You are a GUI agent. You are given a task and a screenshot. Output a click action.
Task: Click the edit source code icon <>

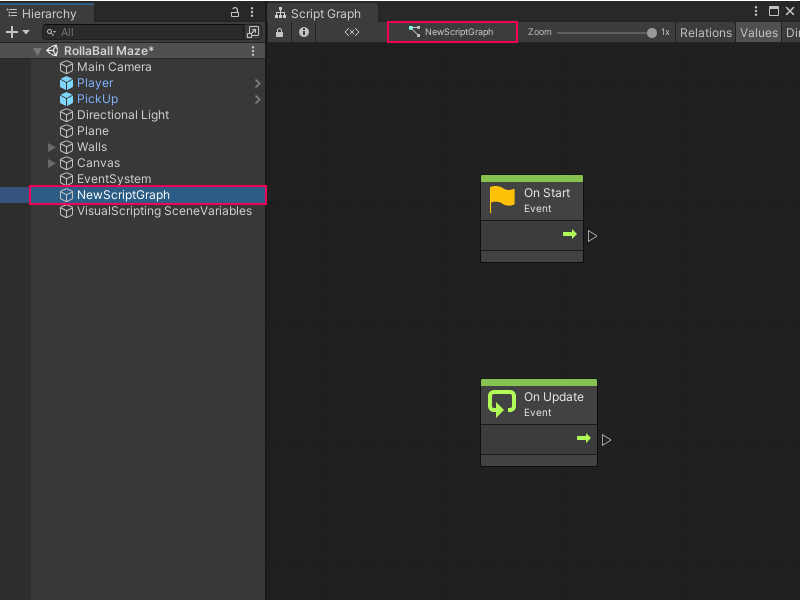(x=352, y=32)
